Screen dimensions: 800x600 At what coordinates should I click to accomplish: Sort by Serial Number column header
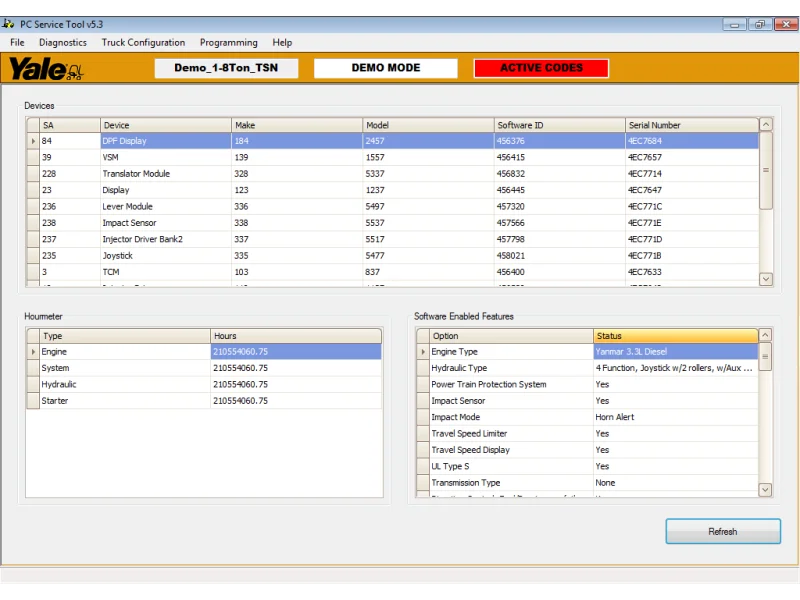point(692,125)
